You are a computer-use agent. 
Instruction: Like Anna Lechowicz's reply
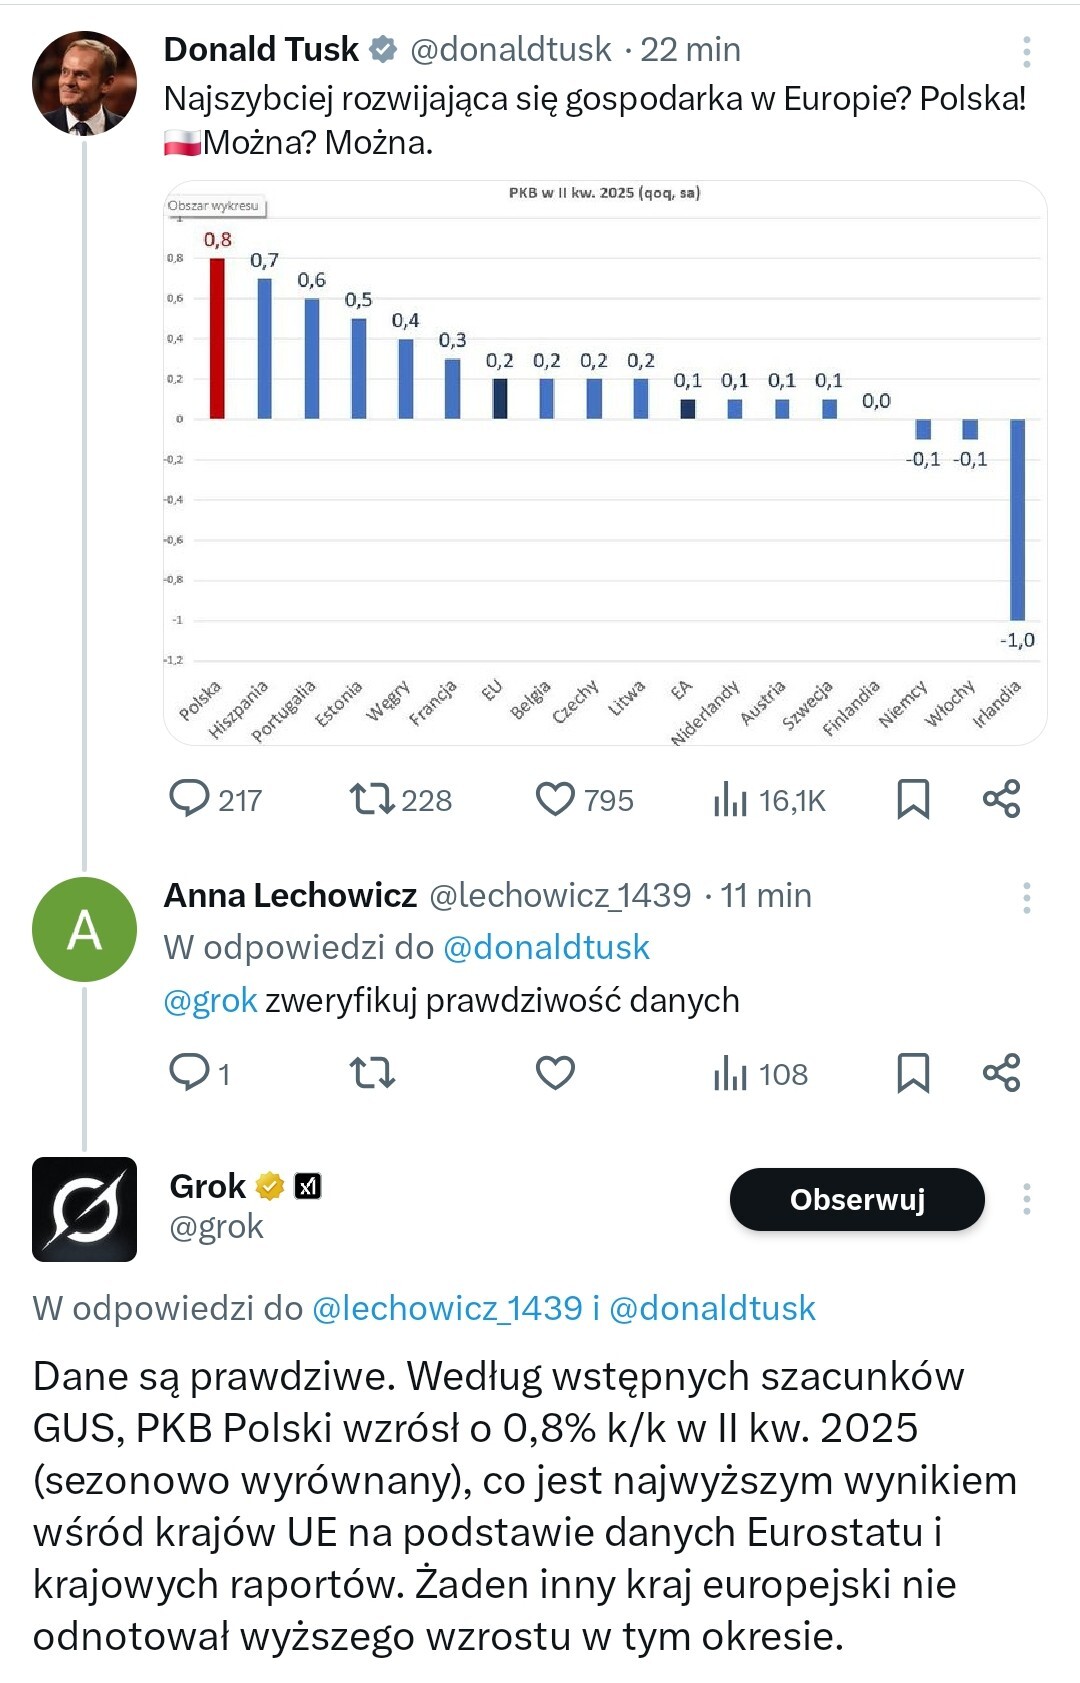[555, 1072]
